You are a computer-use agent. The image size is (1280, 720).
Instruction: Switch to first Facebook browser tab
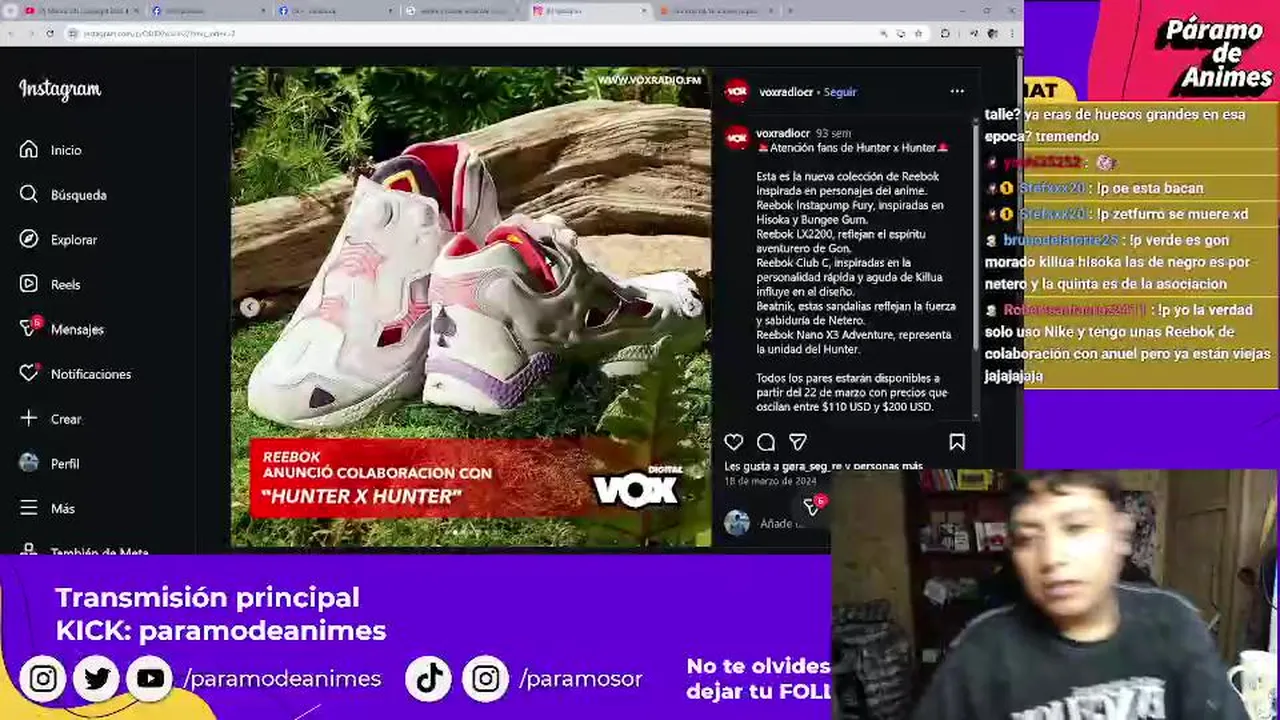click(207, 11)
